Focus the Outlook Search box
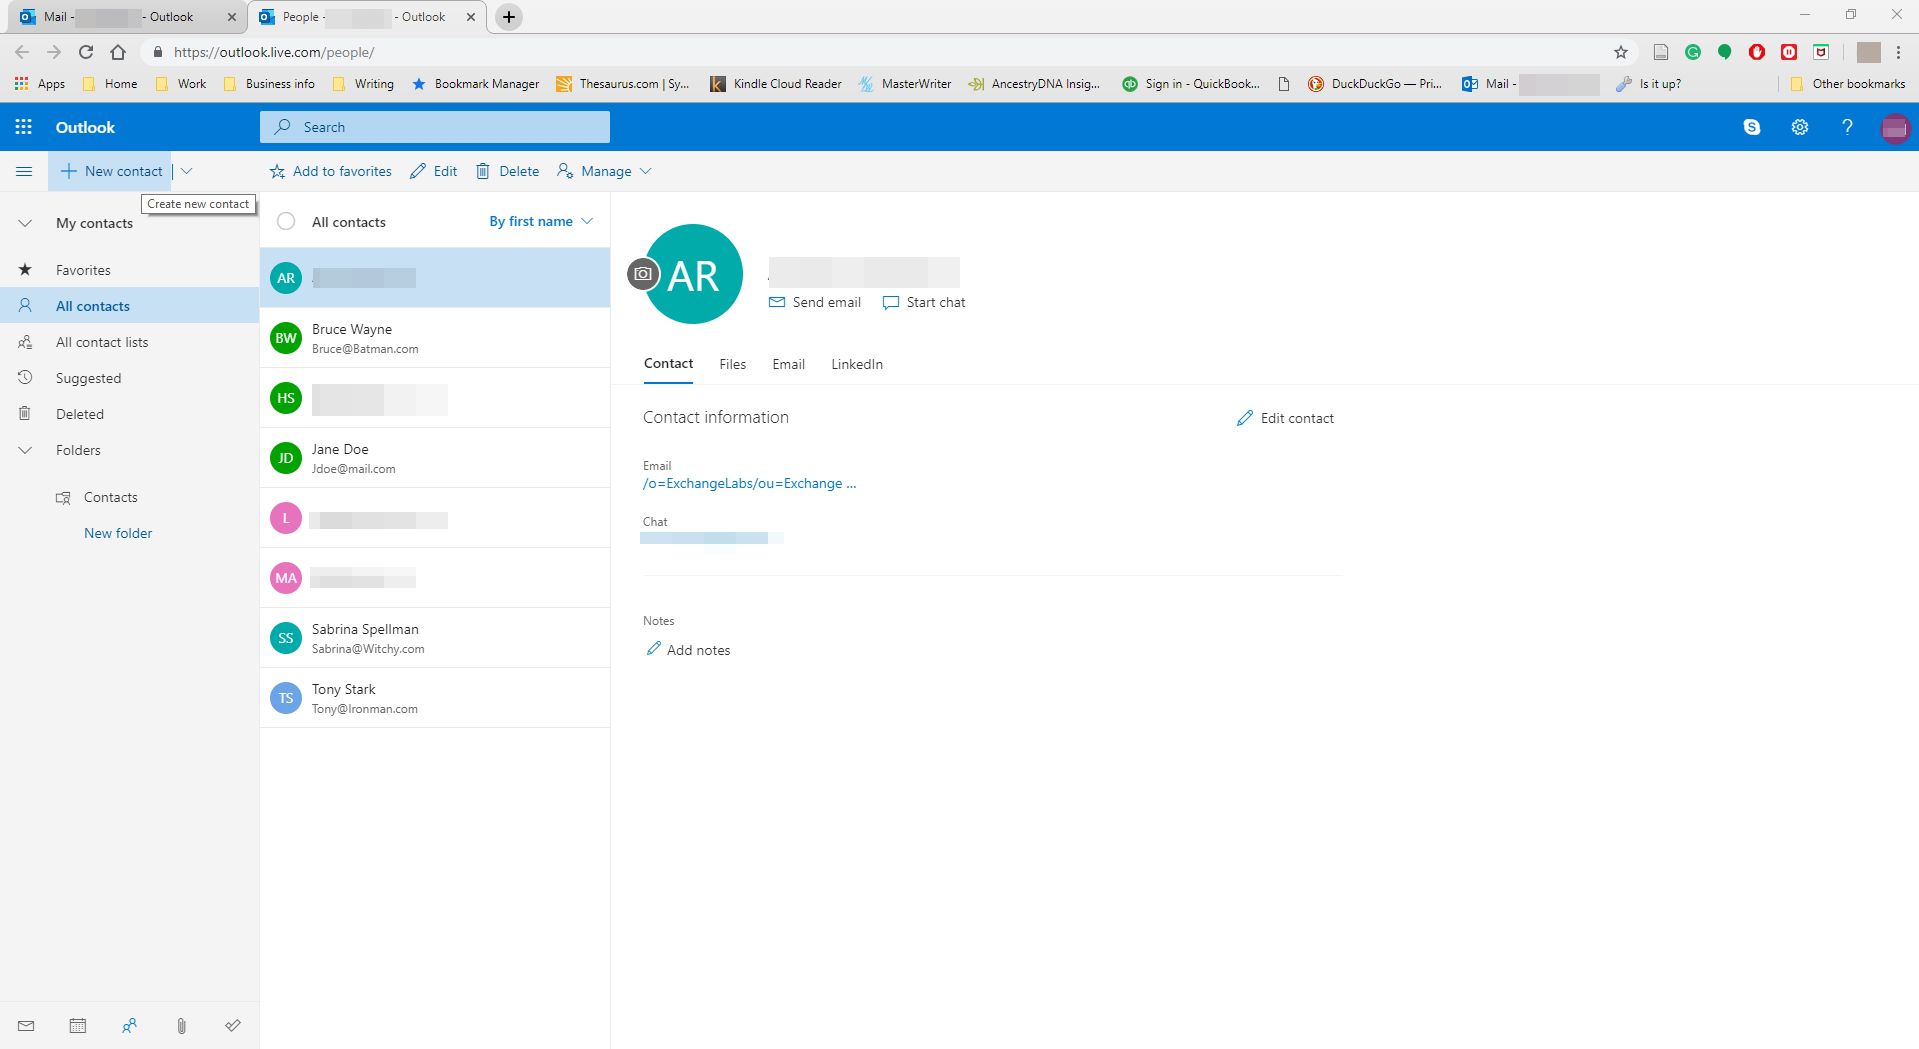Image resolution: width=1919 pixels, height=1049 pixels. (x=435, y=127)
